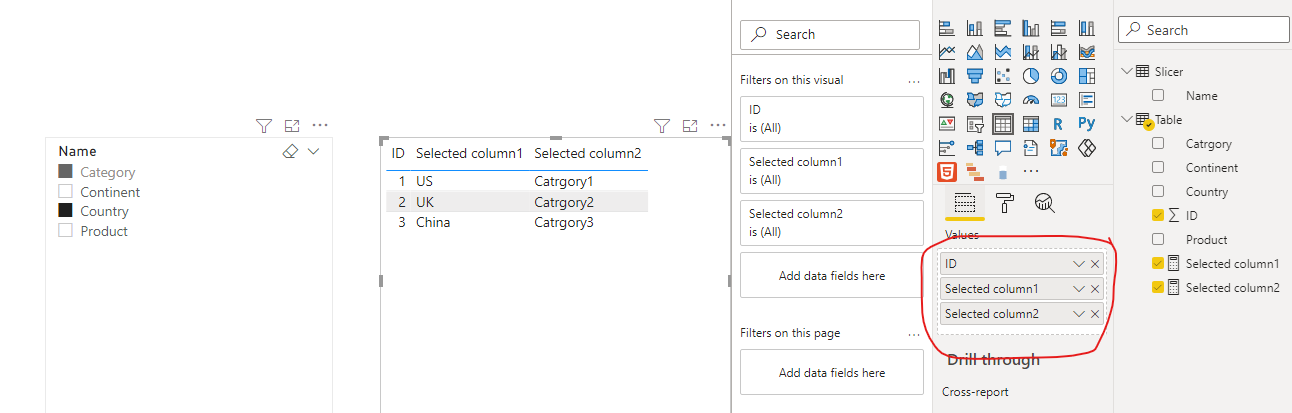Select the area chart visual
Image resolution: width=1292 pixels, height=413 pixels.
(x=975, y=52)
